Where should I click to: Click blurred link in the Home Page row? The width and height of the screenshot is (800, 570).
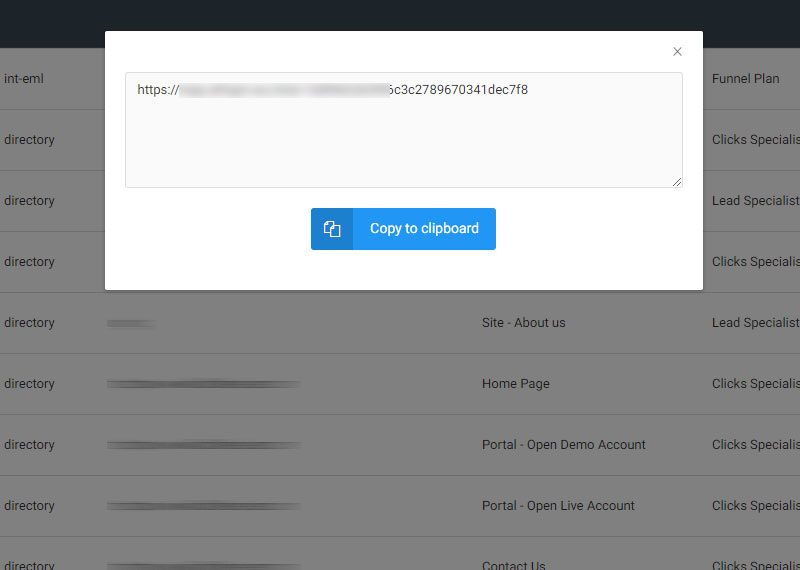[x=203, y=384]
